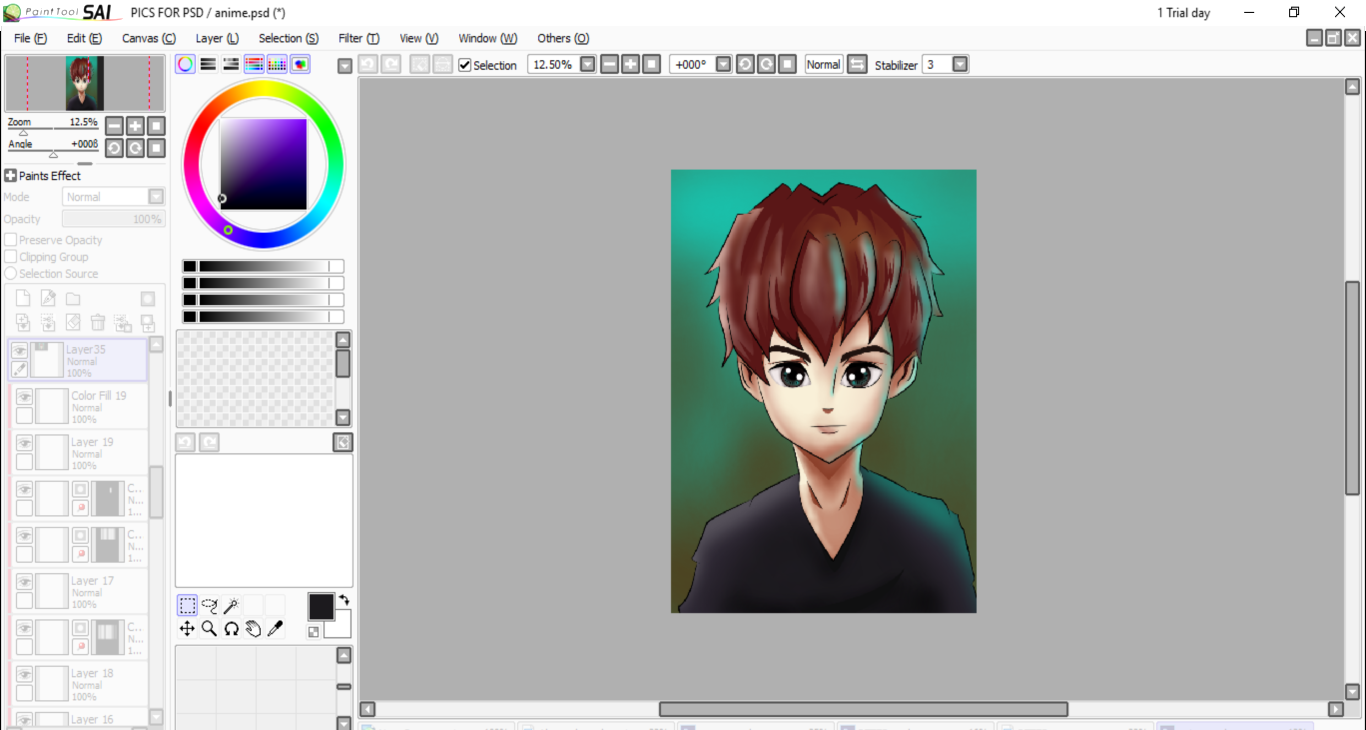Zoom out using the navigator minus button
The image size is (1366, 730).
(x=114, y=126)
